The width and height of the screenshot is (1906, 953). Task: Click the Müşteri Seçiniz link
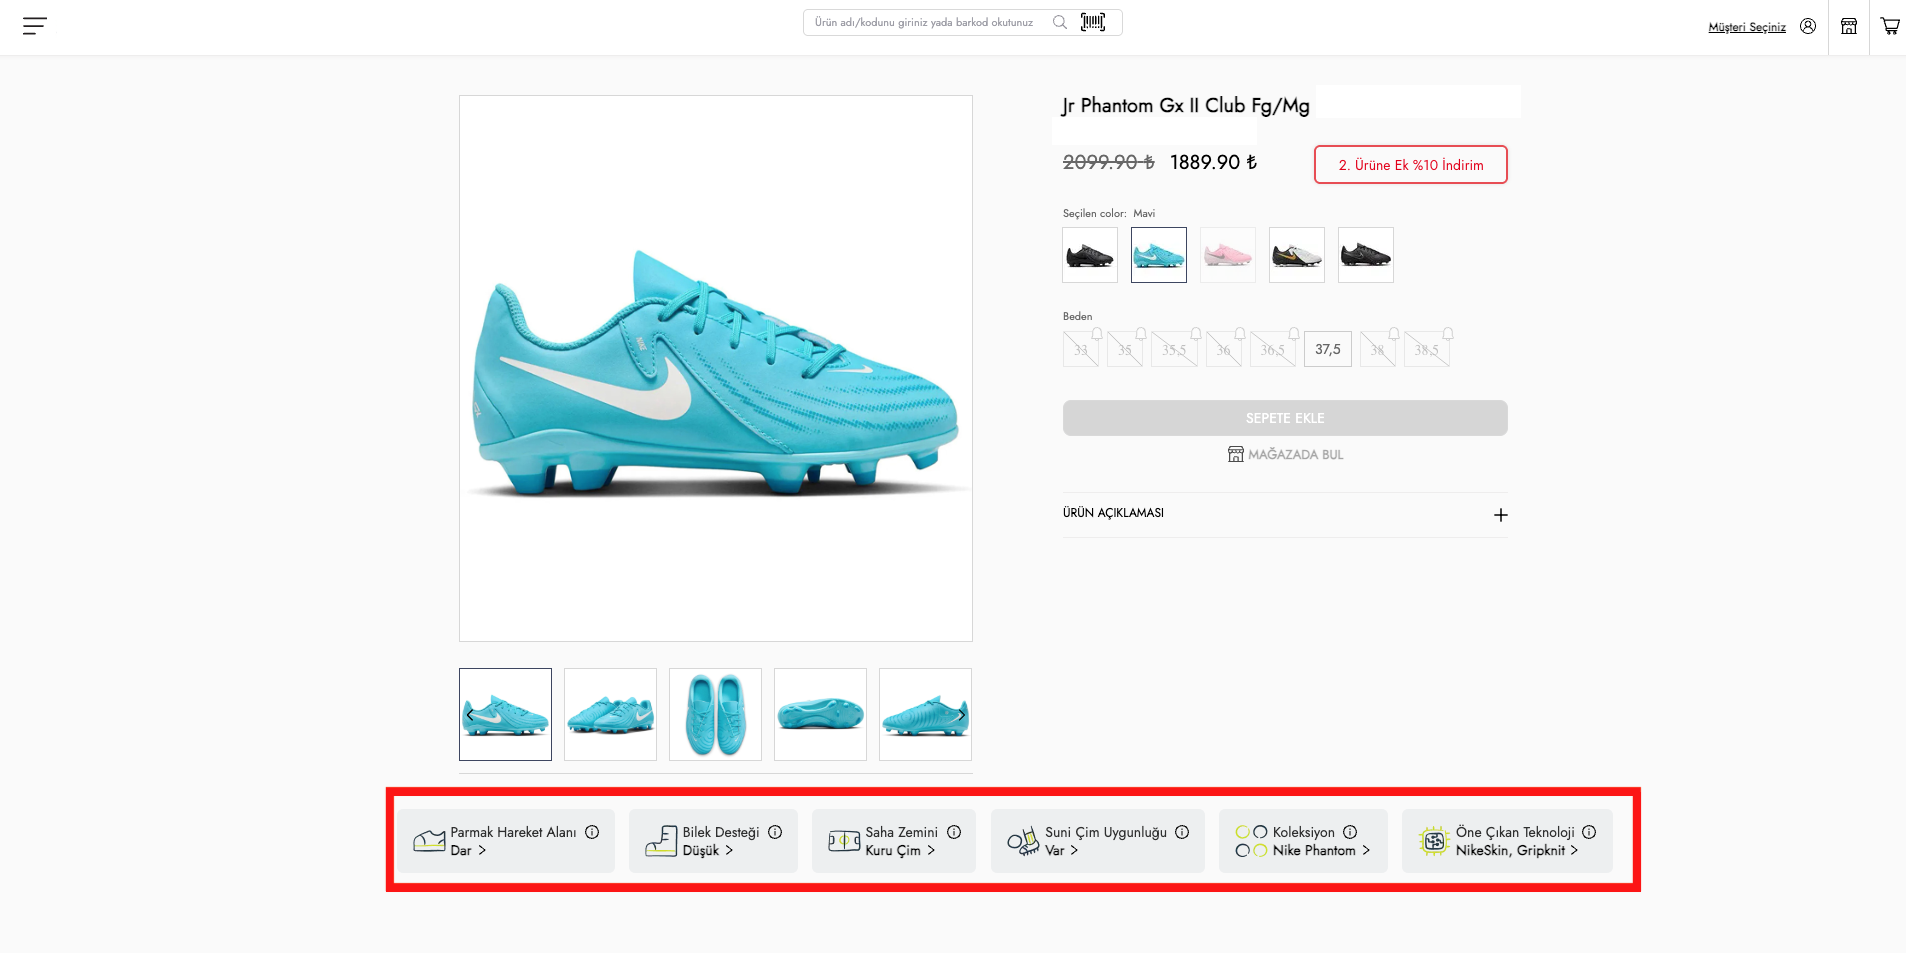(x=1746, y=27)
